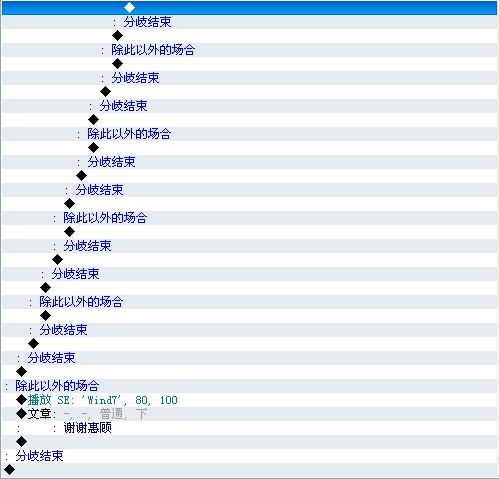The width and height of the screenshot is (499, 479).
Task: Click the empty diamond row under 谢谢惠顾
Action: click(249, 442)
